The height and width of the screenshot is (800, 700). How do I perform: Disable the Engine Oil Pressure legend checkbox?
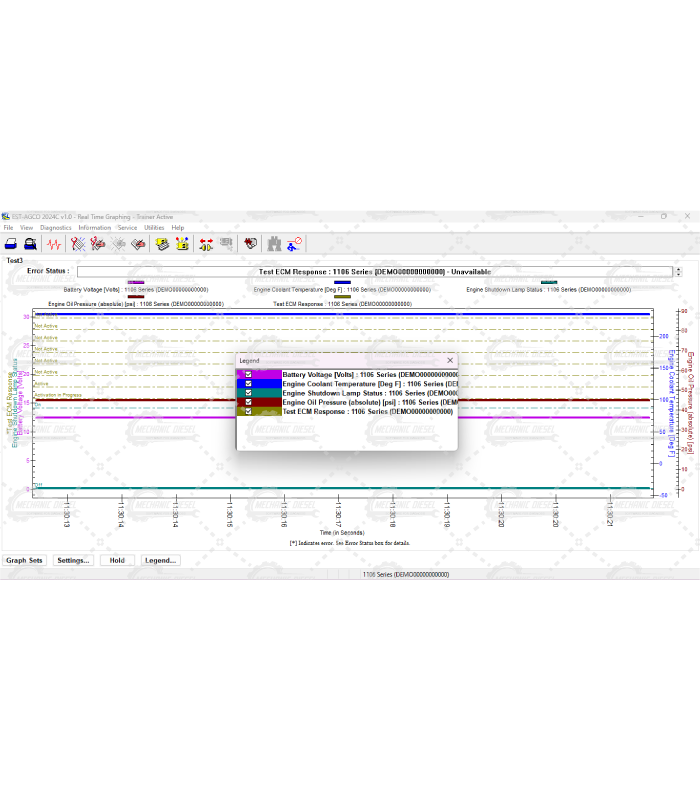(x=248, y=402)
